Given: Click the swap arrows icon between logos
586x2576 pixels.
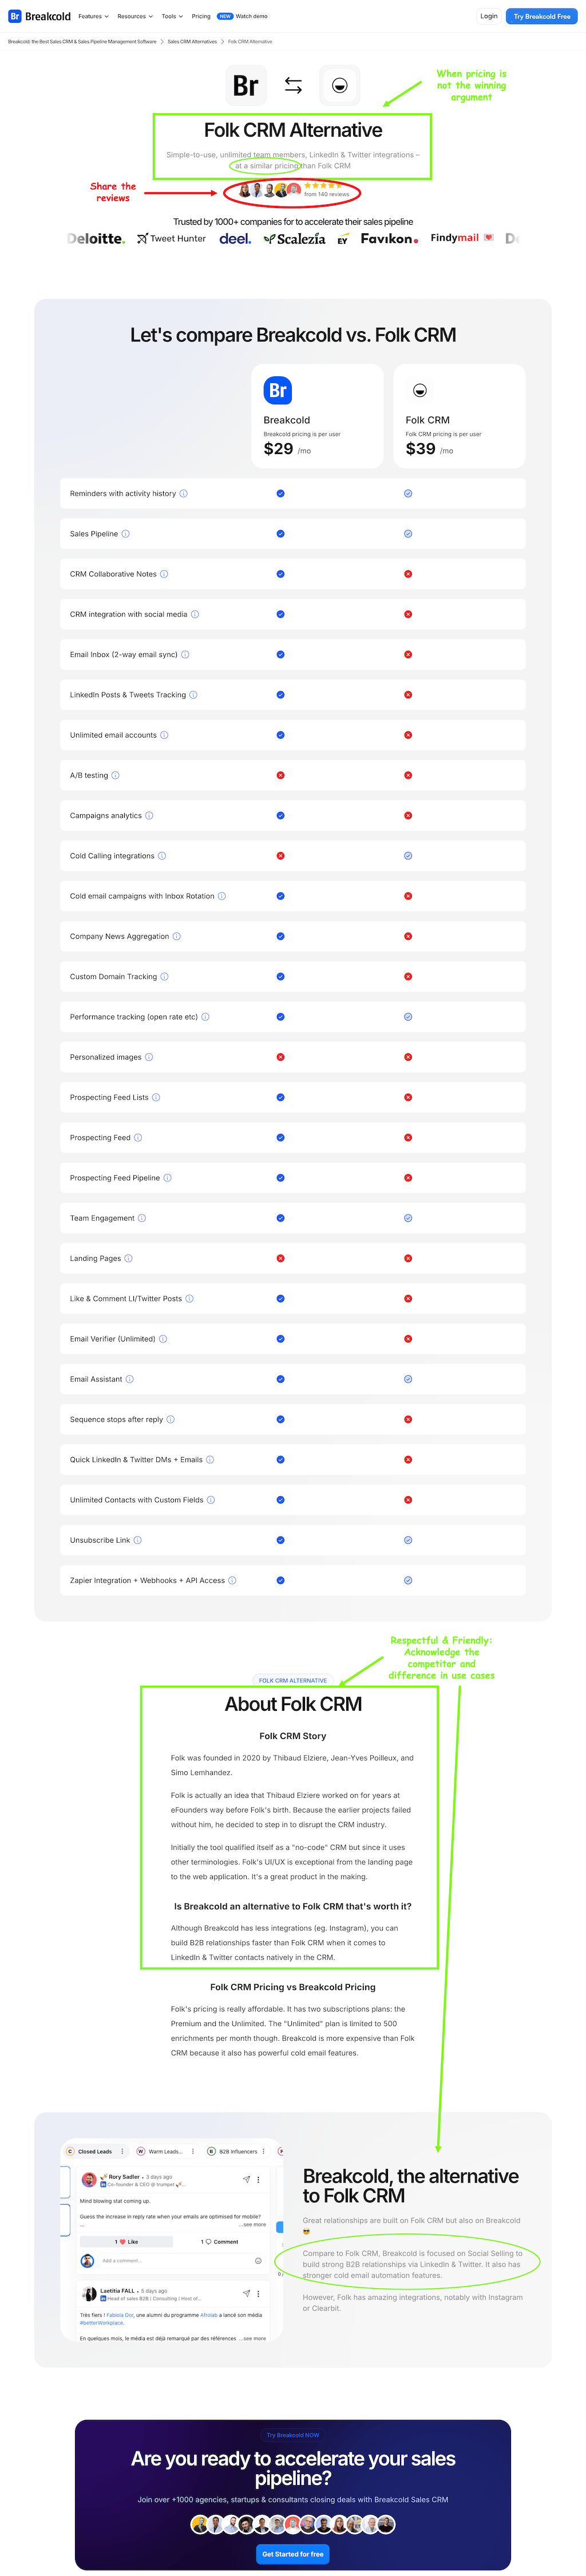Looking at the screenshot, I should point(293,86).
